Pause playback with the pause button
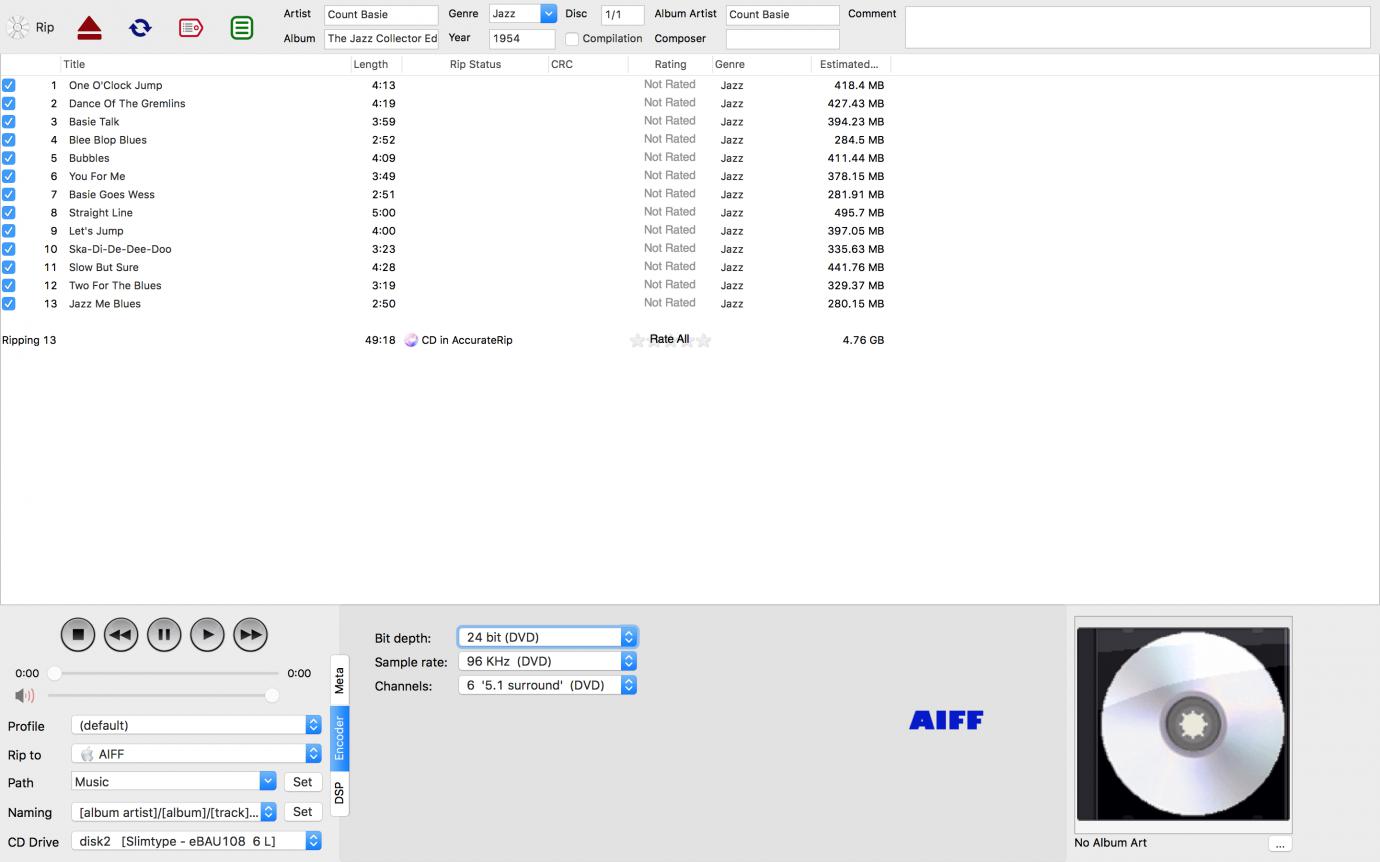1380x862 pixels. tap(164, 634)
